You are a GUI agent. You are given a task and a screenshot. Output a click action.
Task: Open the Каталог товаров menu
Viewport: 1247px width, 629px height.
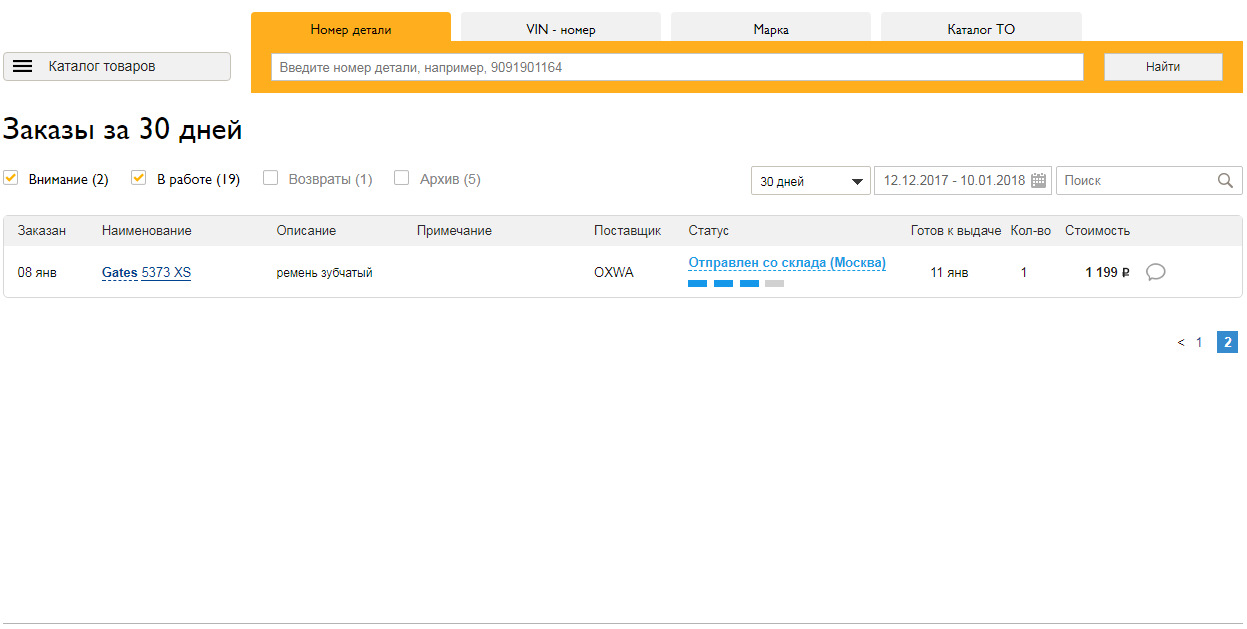117,67
